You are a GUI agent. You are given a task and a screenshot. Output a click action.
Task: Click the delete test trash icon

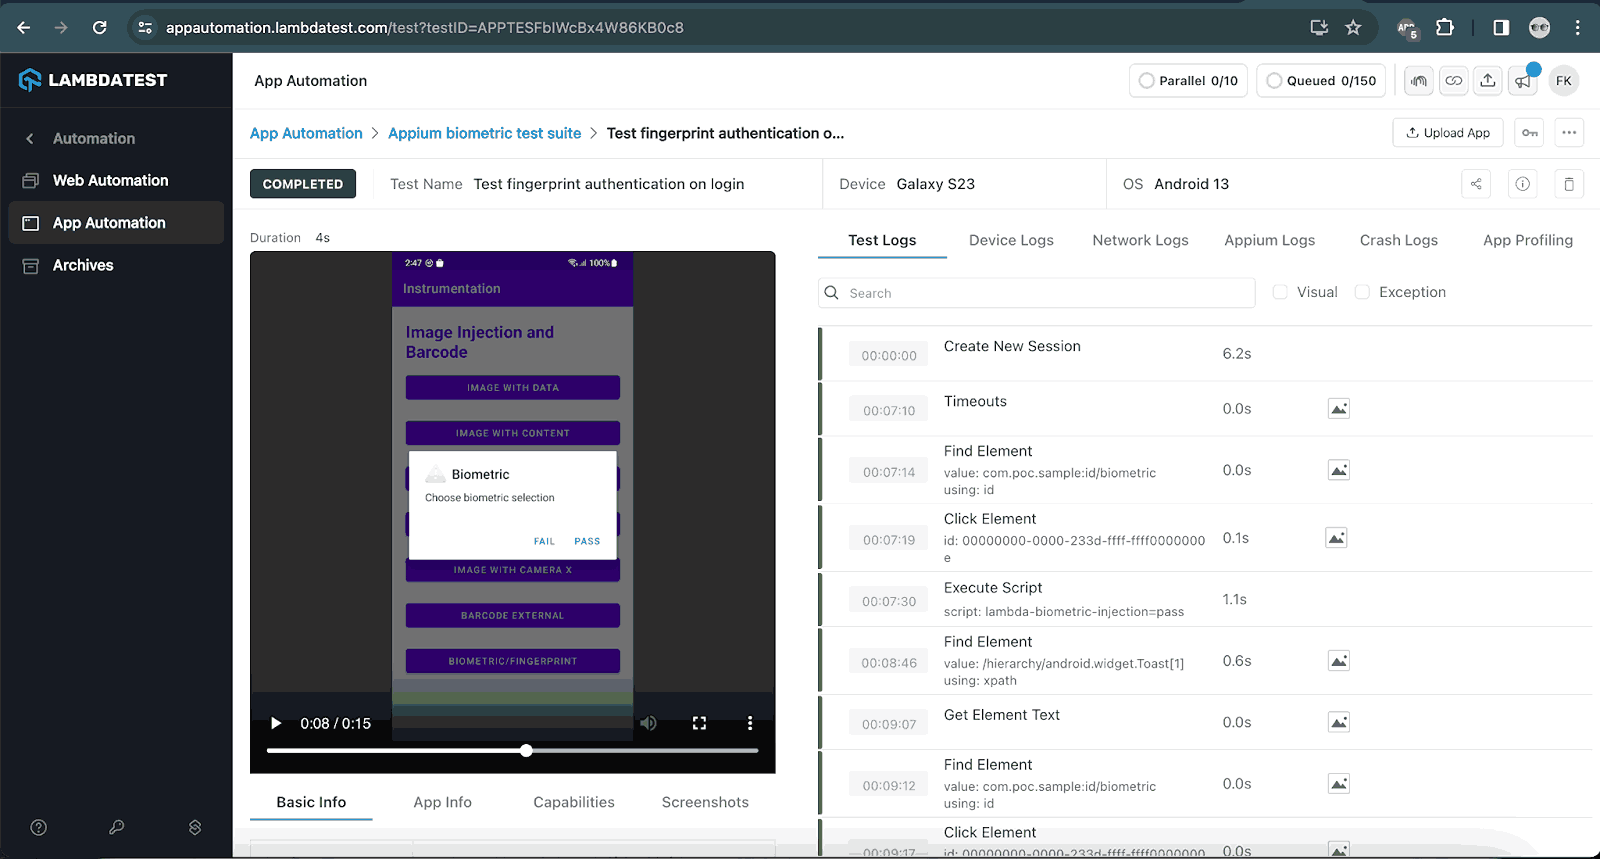[1569, 184]
